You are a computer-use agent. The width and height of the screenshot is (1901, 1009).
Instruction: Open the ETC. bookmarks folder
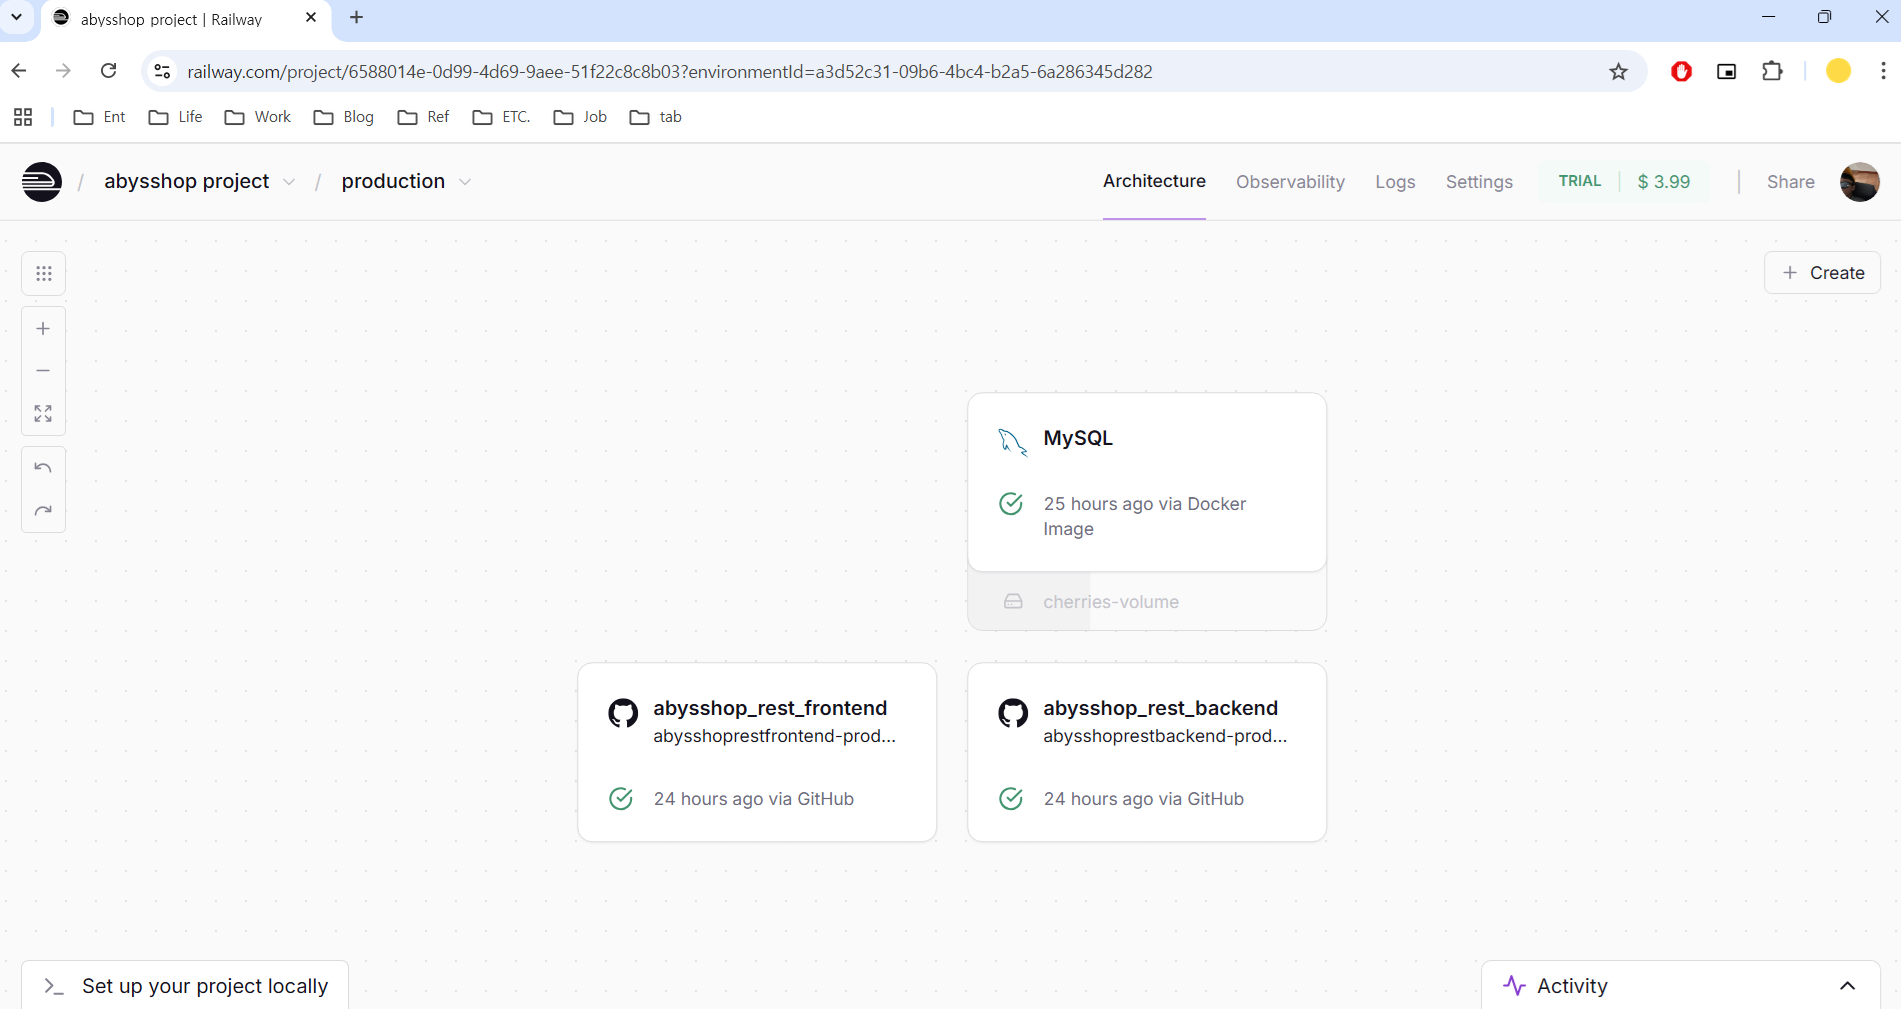tap(501, 117)
